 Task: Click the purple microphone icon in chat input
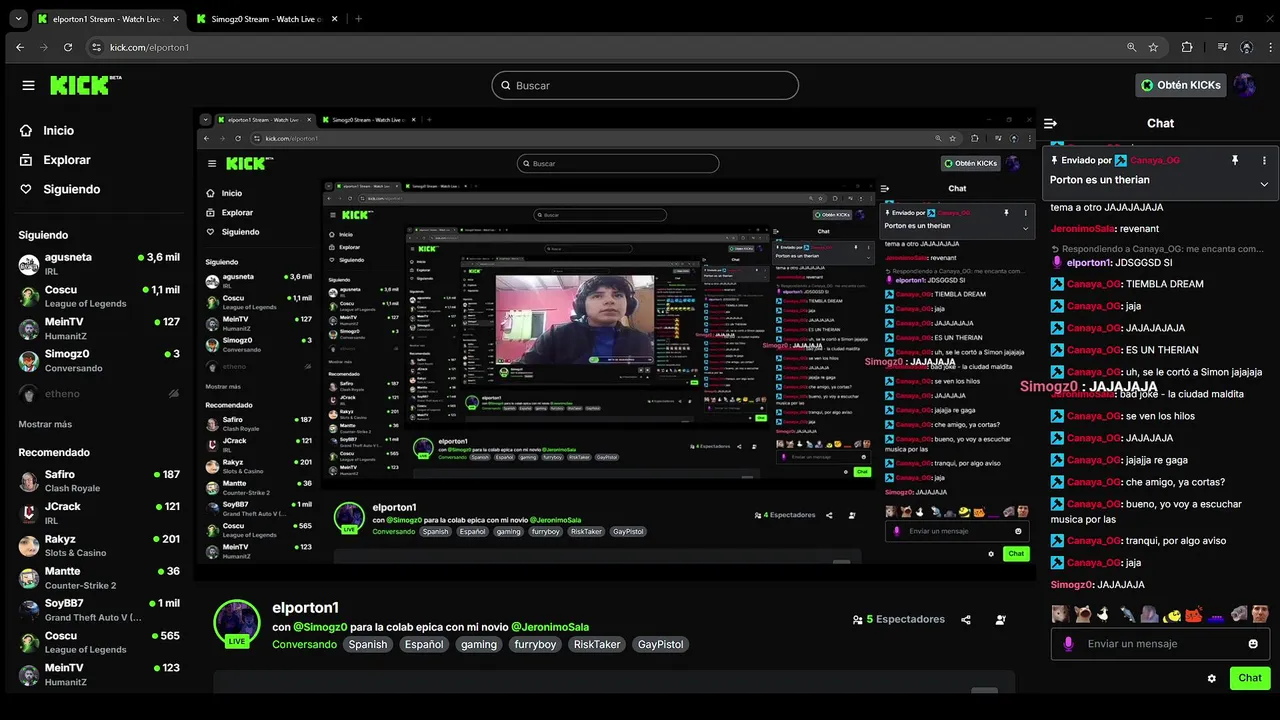pos(1068,644)
